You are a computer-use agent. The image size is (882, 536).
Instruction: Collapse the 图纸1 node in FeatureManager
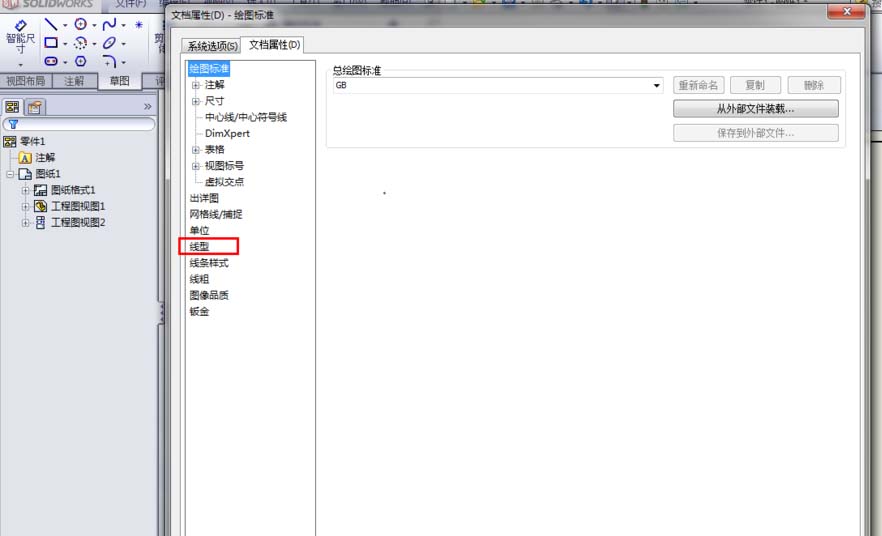(x=10, y=174)
